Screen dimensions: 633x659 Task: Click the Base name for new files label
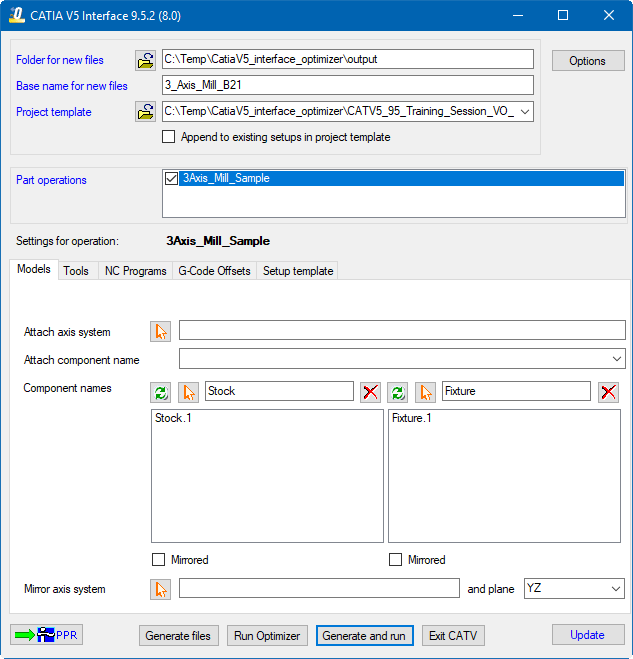click(x=72, y=86)
